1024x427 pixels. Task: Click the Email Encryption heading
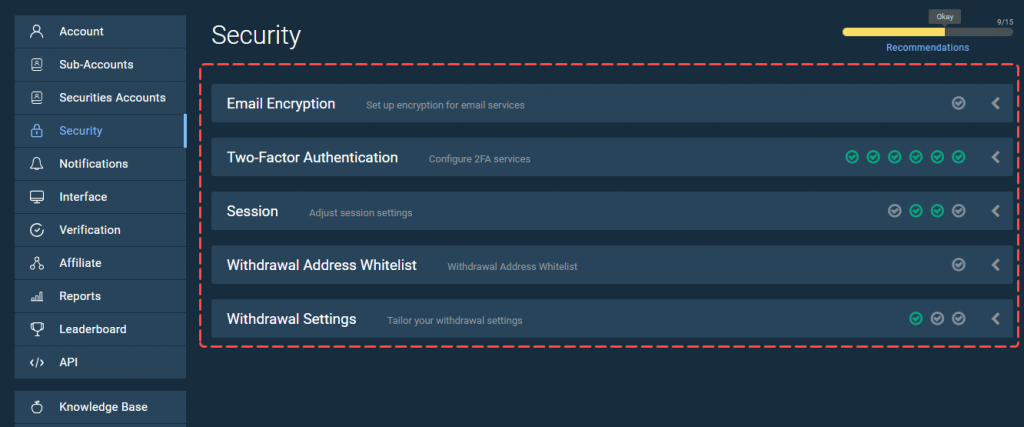(x=281, y=103)
